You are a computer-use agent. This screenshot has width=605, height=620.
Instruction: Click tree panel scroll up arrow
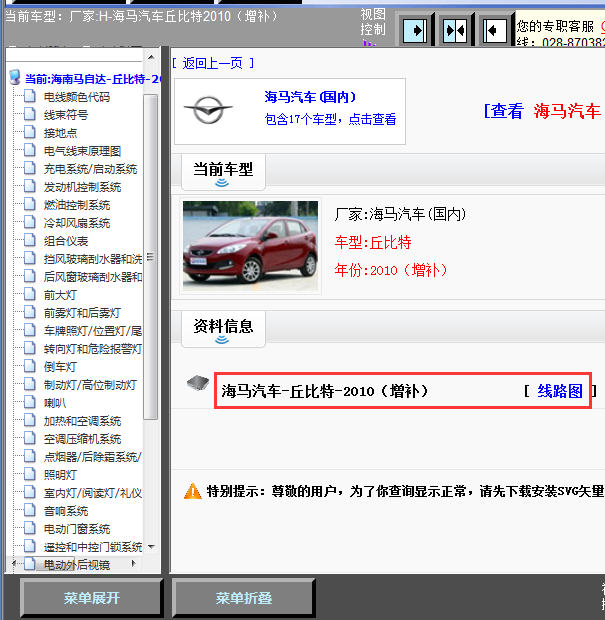pyautogui.click(x=151, y=57)
